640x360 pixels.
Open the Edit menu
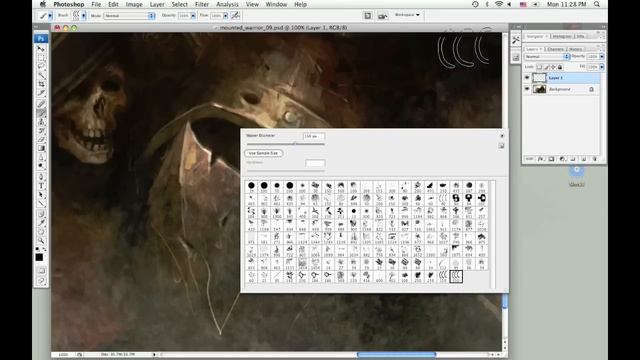tap(113, 4)
